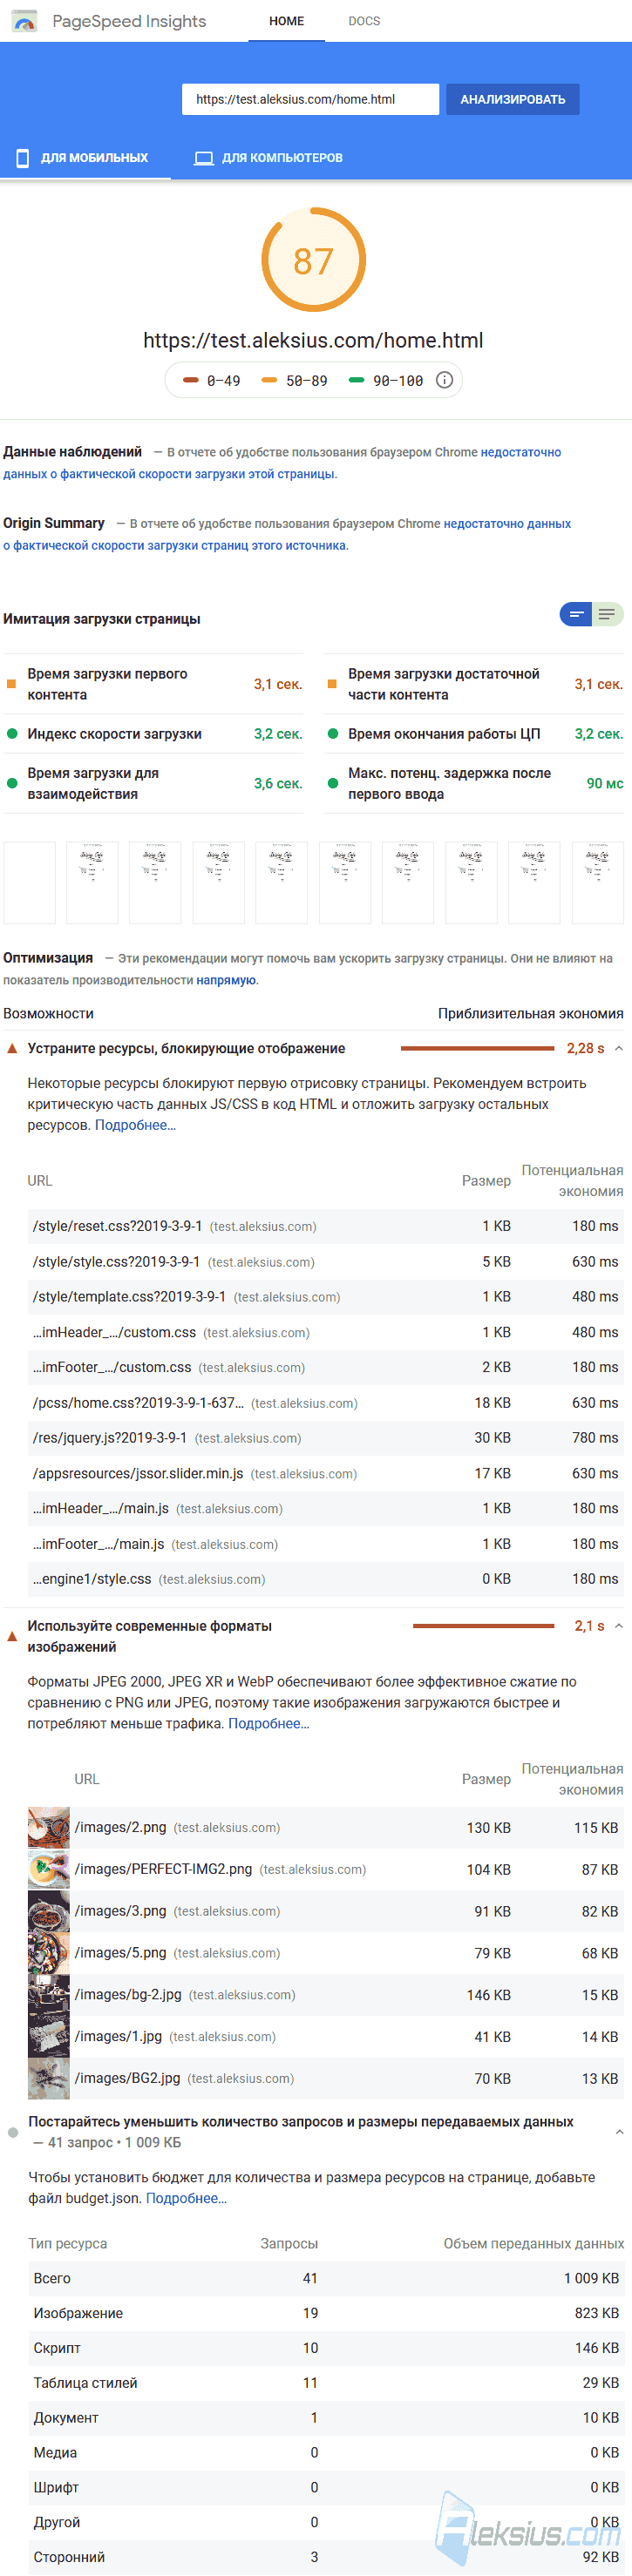Click the /style/style.css URL row
The width and height of the screenshot is (632, 2576).
[x=326, y=1262]
